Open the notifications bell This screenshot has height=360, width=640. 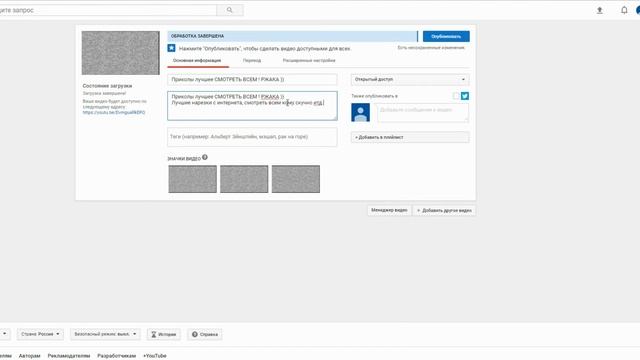624,10
